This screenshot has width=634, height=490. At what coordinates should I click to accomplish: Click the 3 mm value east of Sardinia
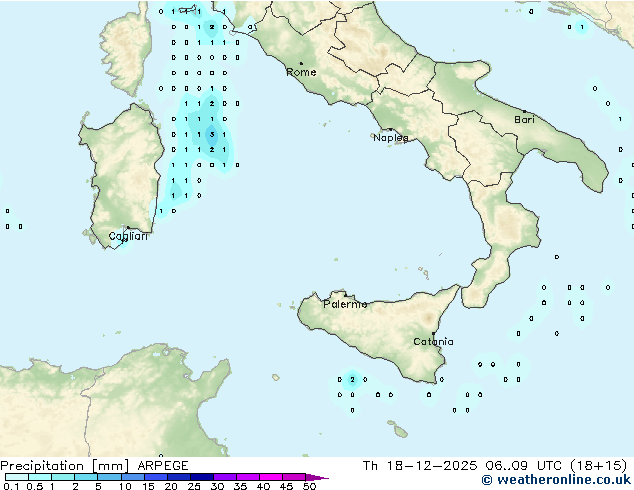point(212,135)
